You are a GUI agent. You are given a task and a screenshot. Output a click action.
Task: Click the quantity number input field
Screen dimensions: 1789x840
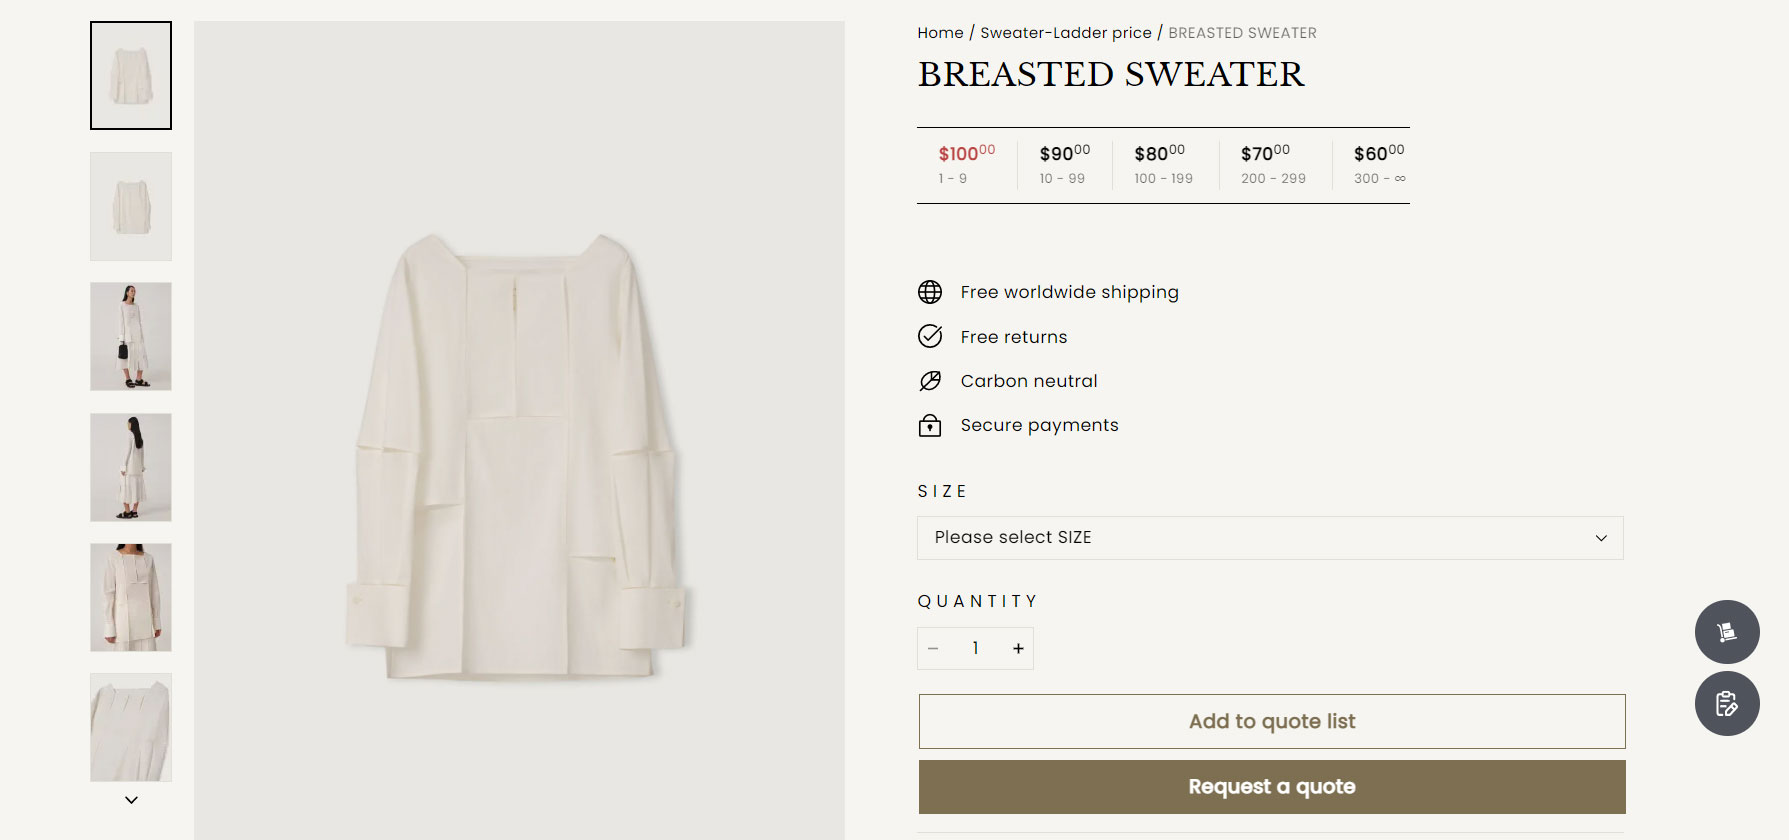(975, 649)
